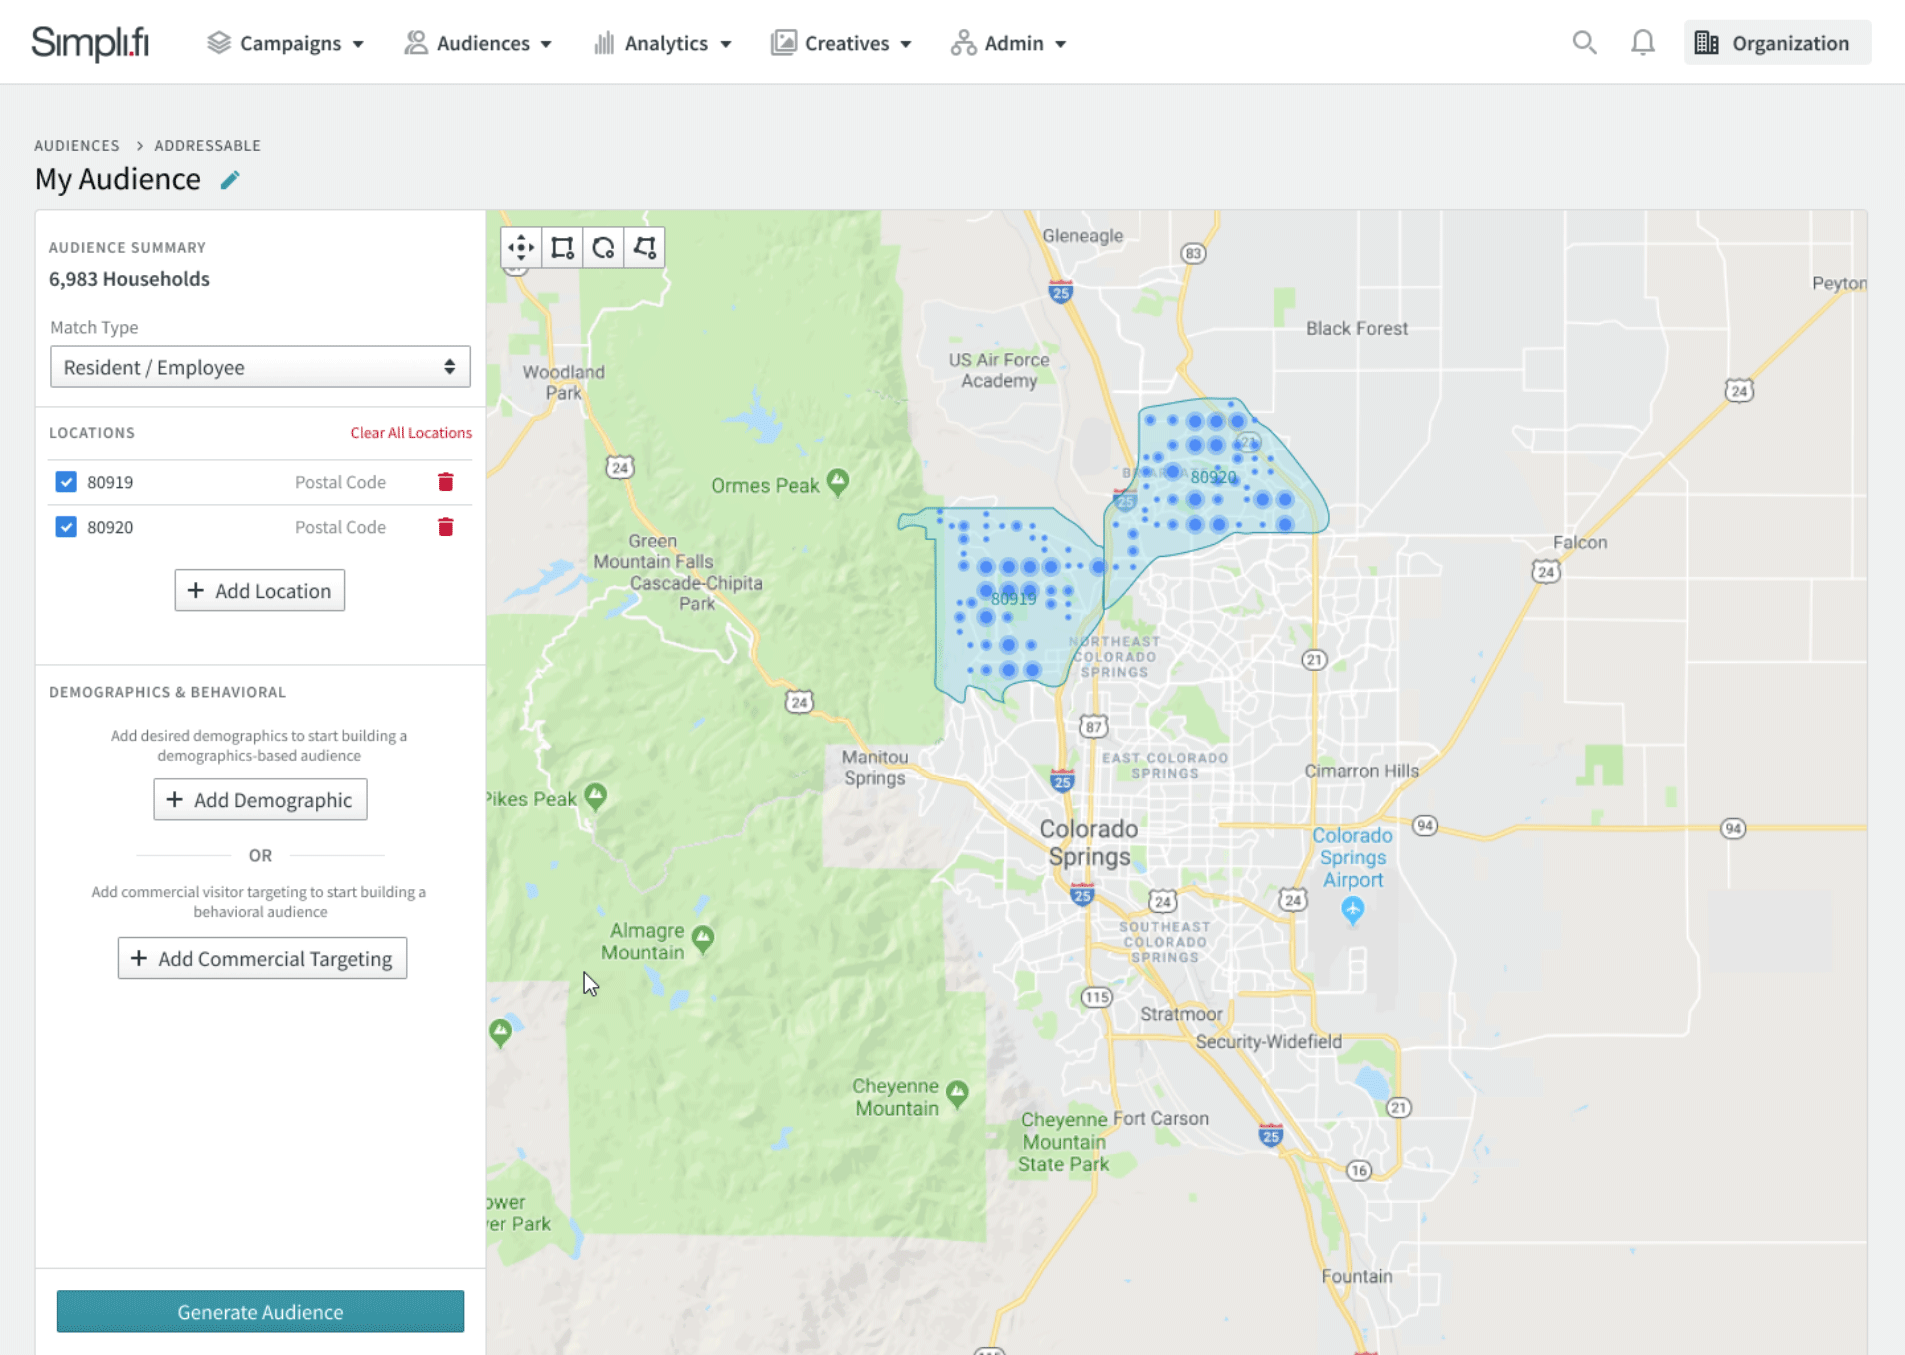The image size is (1905, 1355).
Task: Open the Match Type dropdown
Action: point(260,367)
